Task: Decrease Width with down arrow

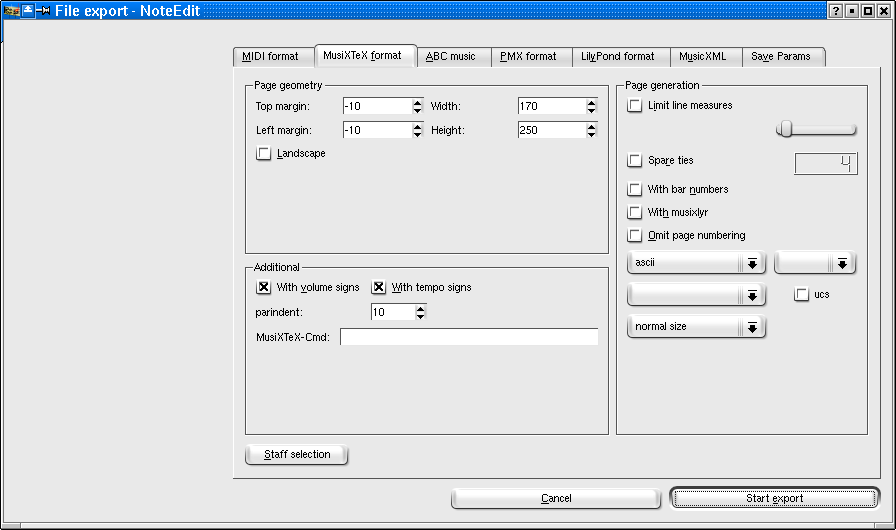Action: [x=591, y=110]
